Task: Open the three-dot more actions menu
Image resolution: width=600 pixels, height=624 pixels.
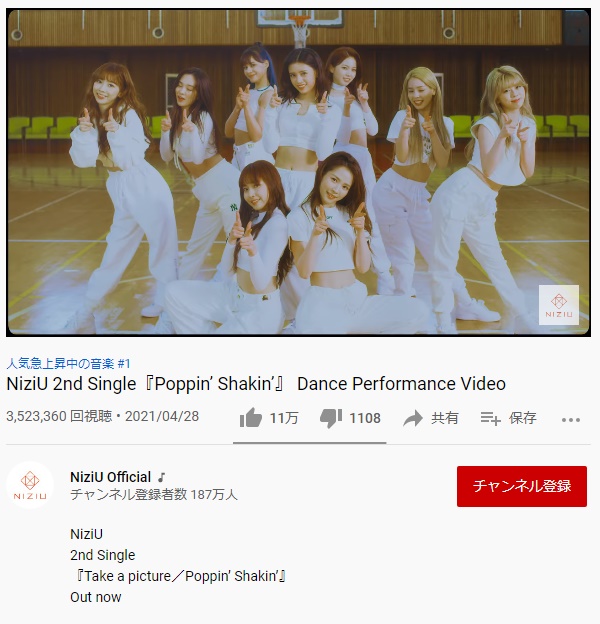Action: point(571,419)
